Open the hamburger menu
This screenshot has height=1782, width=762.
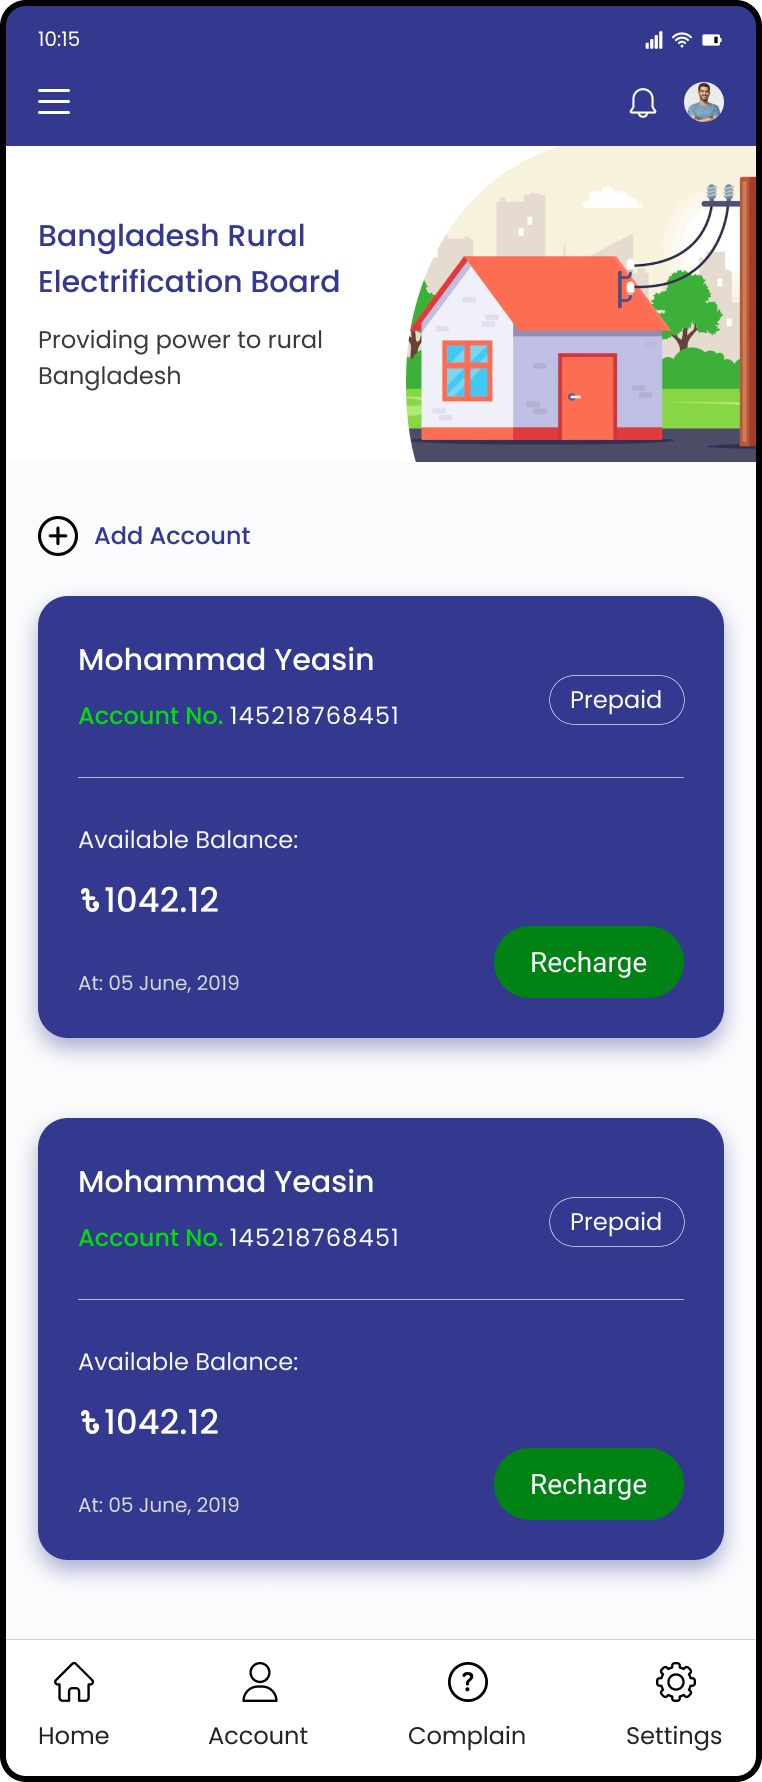54,101
